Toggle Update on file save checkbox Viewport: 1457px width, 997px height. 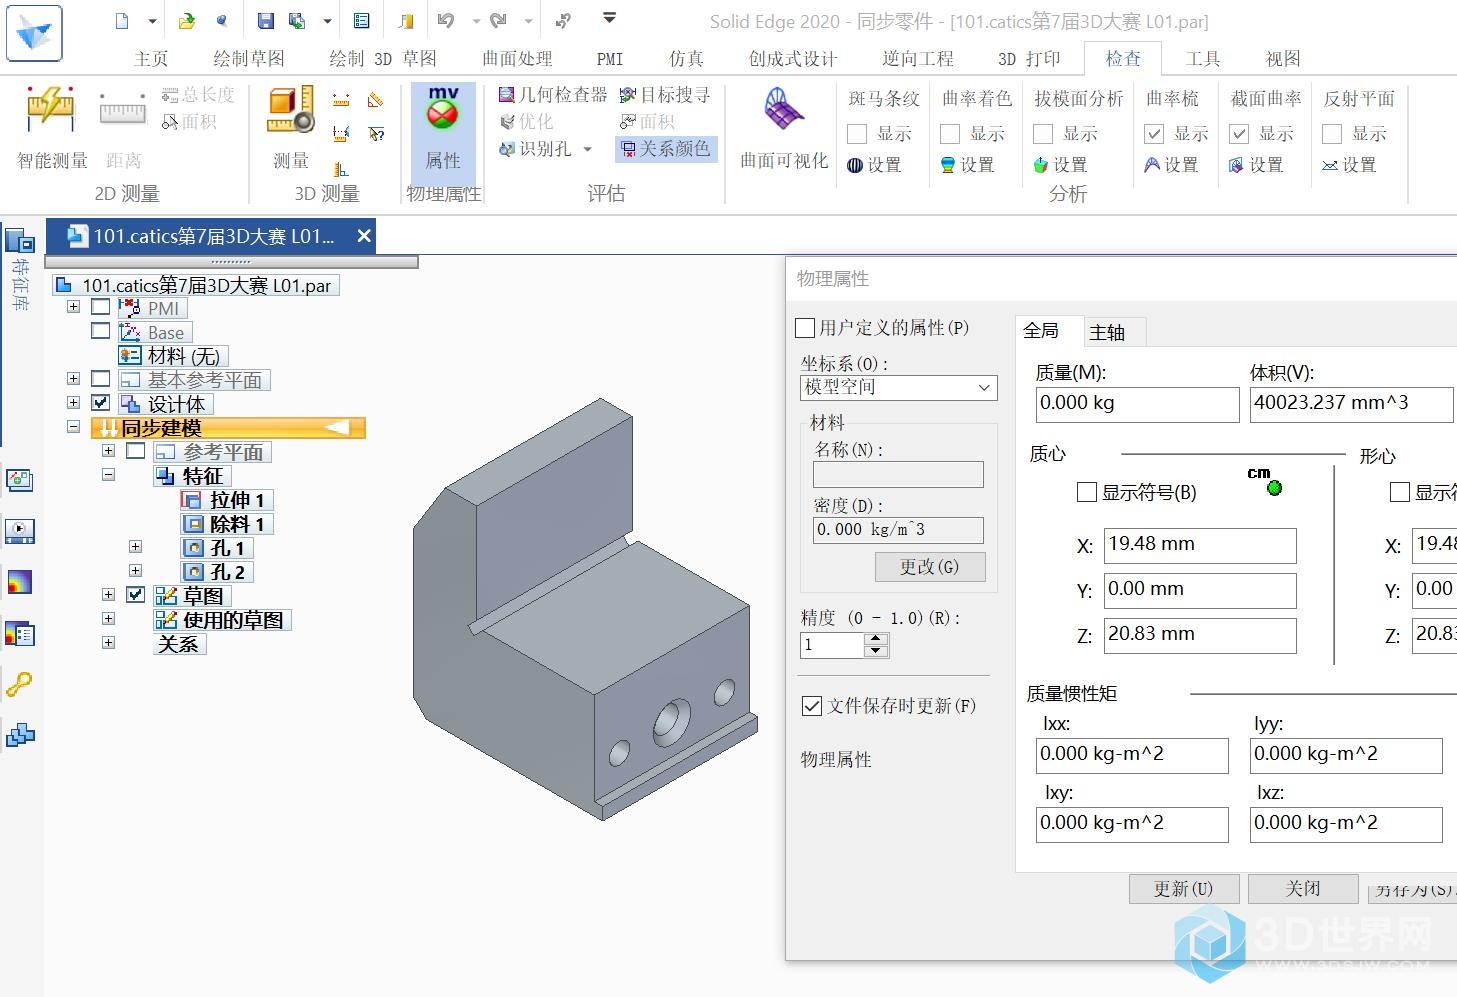tap(812, 706)
